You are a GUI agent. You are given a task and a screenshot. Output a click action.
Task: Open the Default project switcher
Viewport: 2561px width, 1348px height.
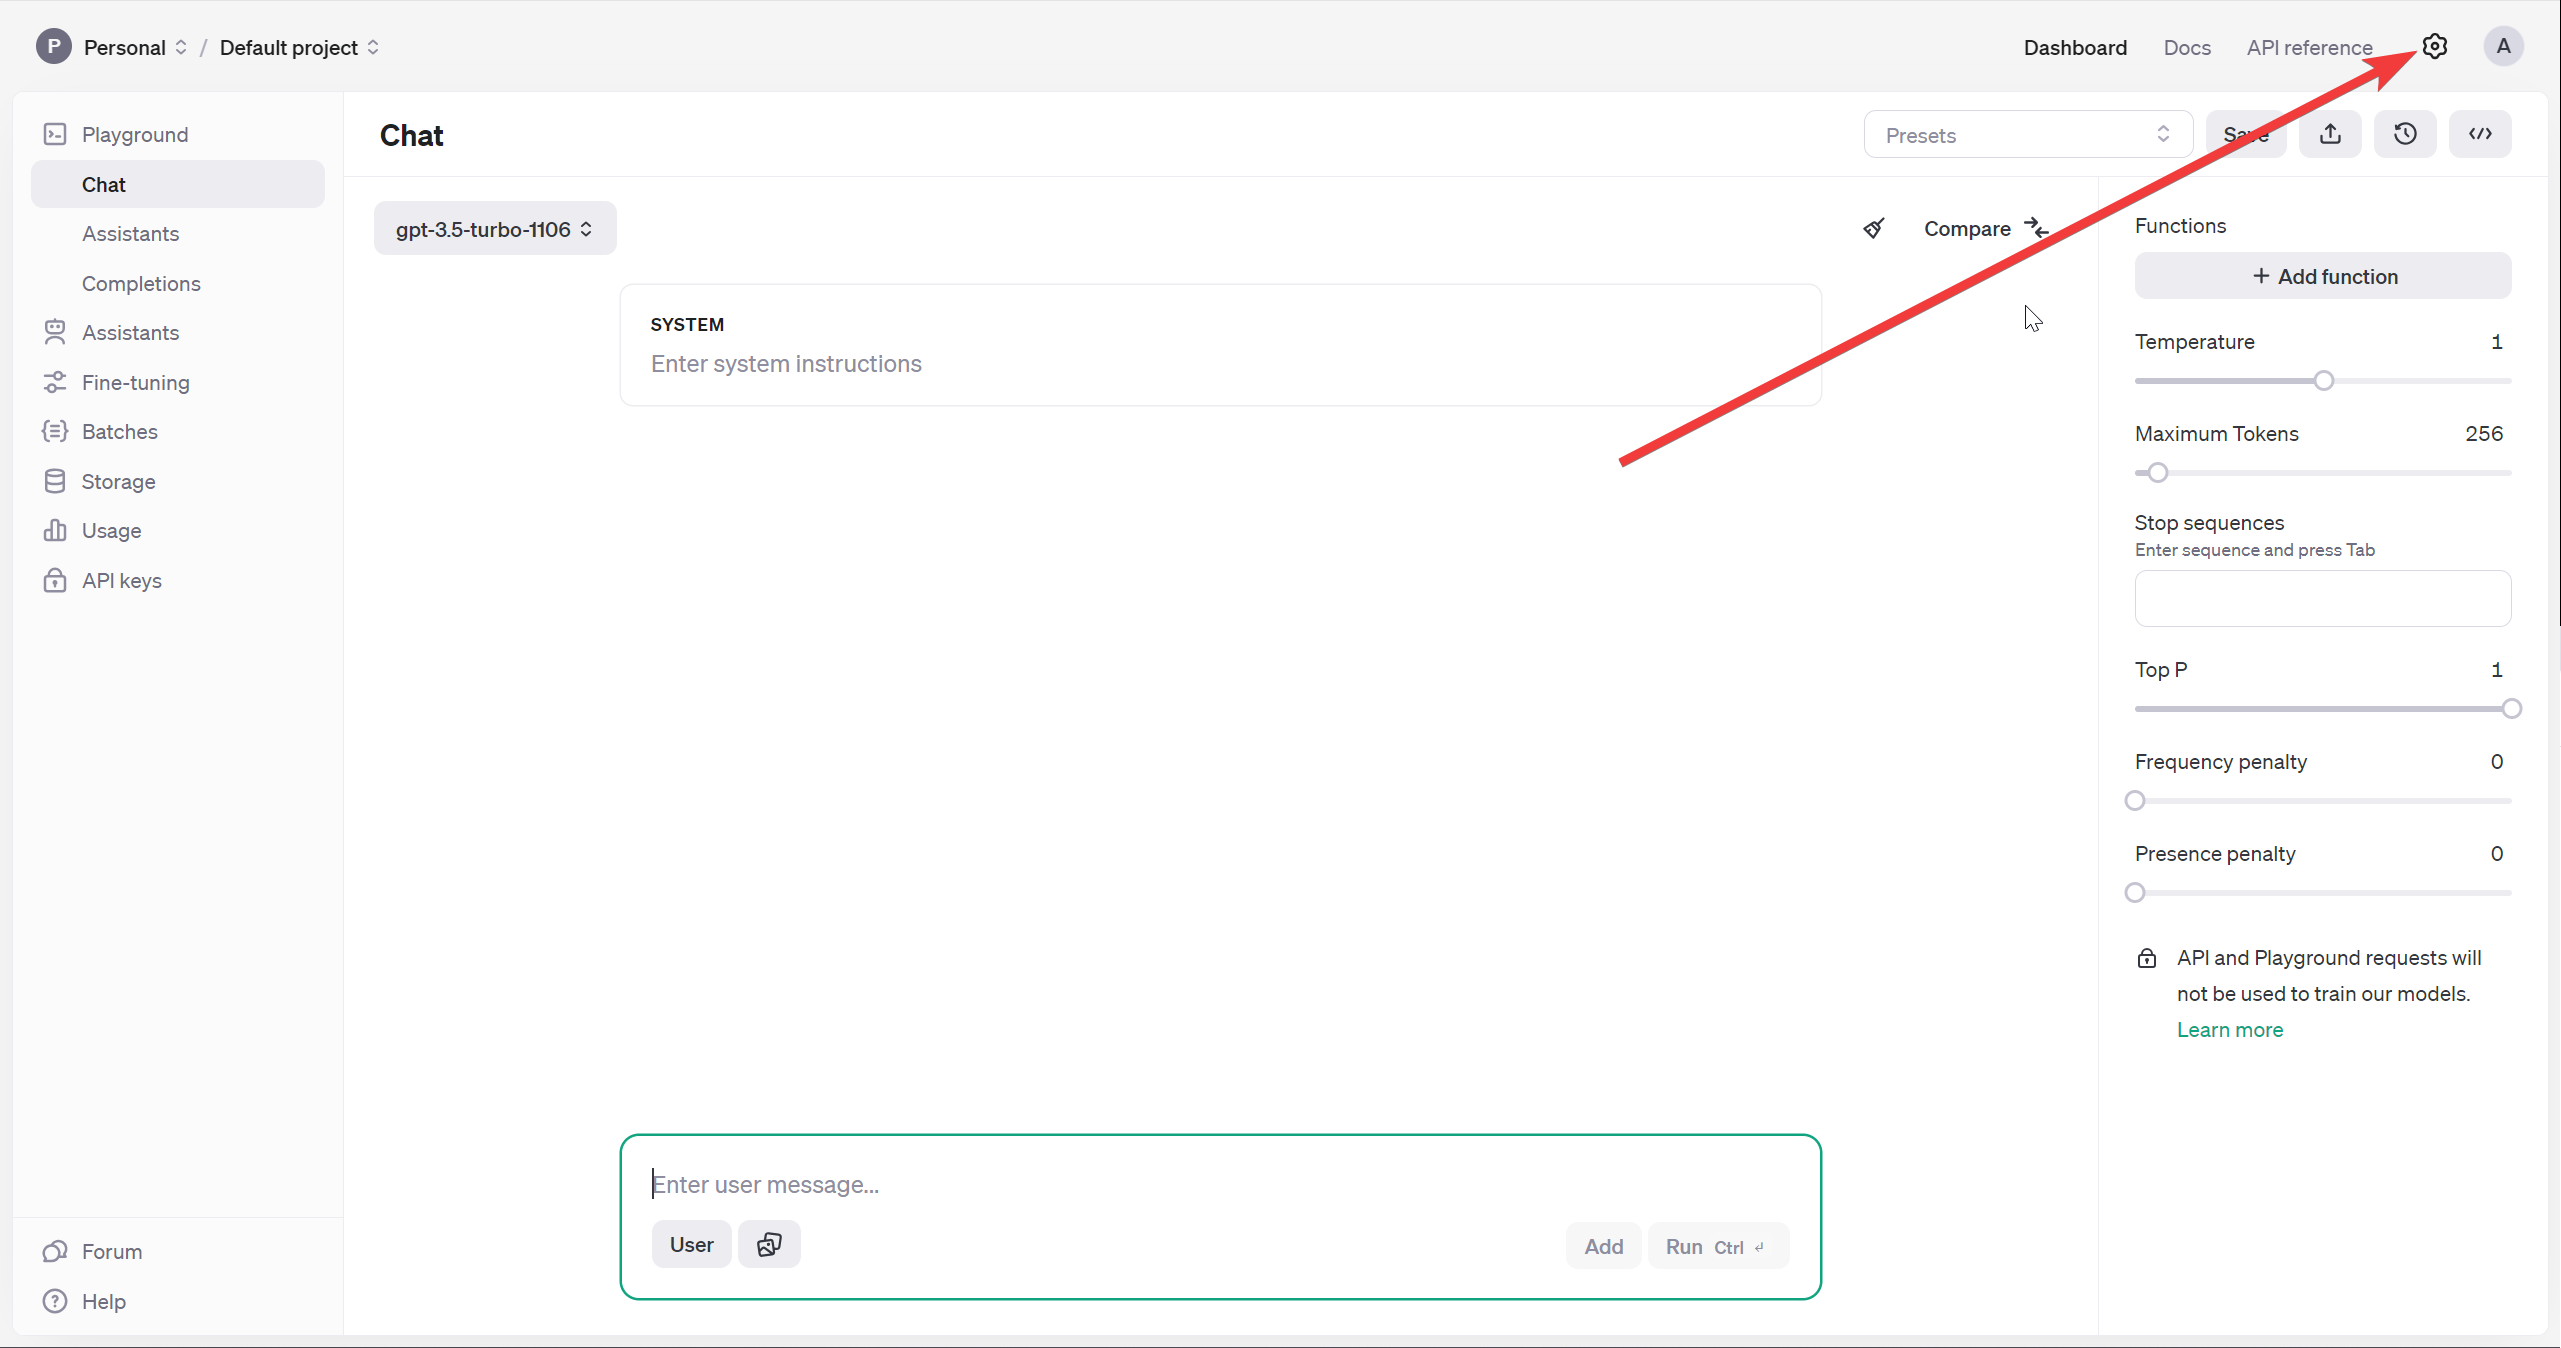(x=299, y=47)
